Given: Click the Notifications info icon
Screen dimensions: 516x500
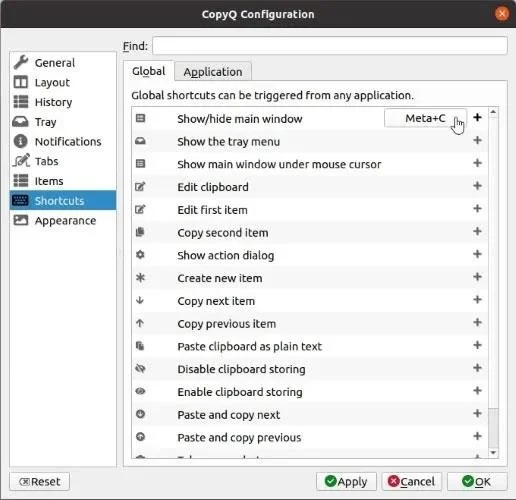Looking at the screenshot, I should pyautogui.click(x=20, y=141).
